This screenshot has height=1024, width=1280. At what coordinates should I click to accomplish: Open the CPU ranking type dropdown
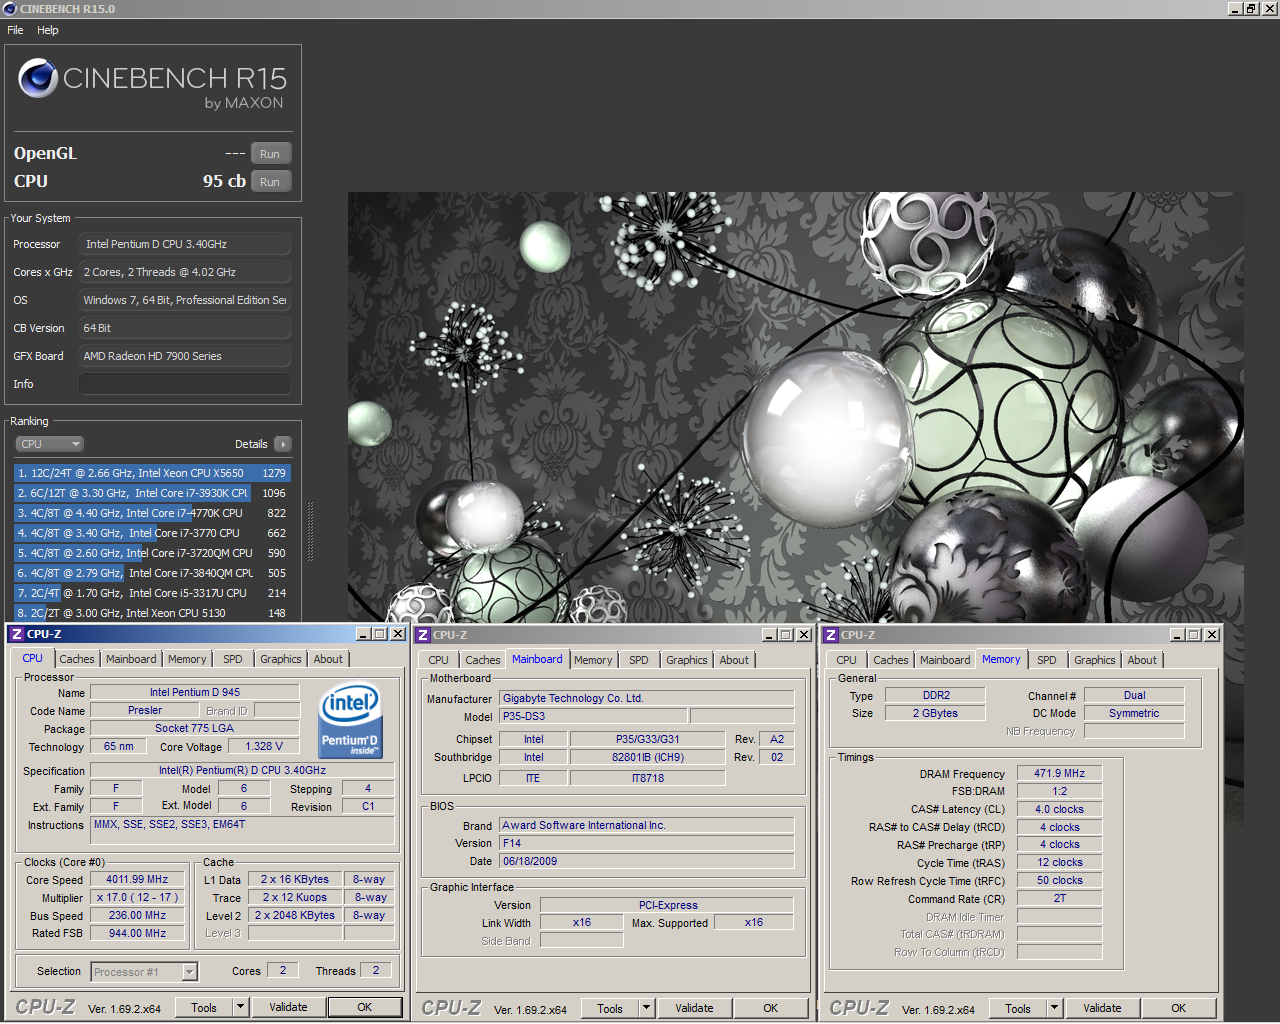[x=49, y=444]
